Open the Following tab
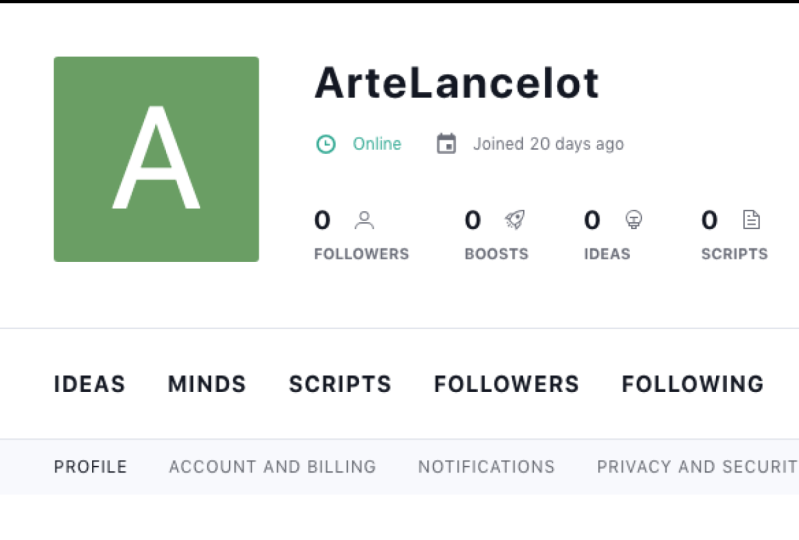Screen dimensions: 799x540 (x=693, y=384)
